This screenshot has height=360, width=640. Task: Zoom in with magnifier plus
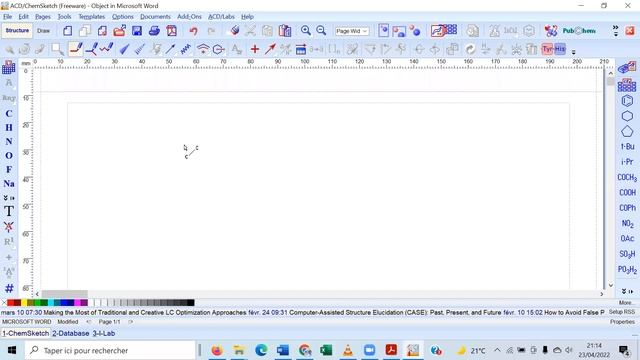(305, 31)
